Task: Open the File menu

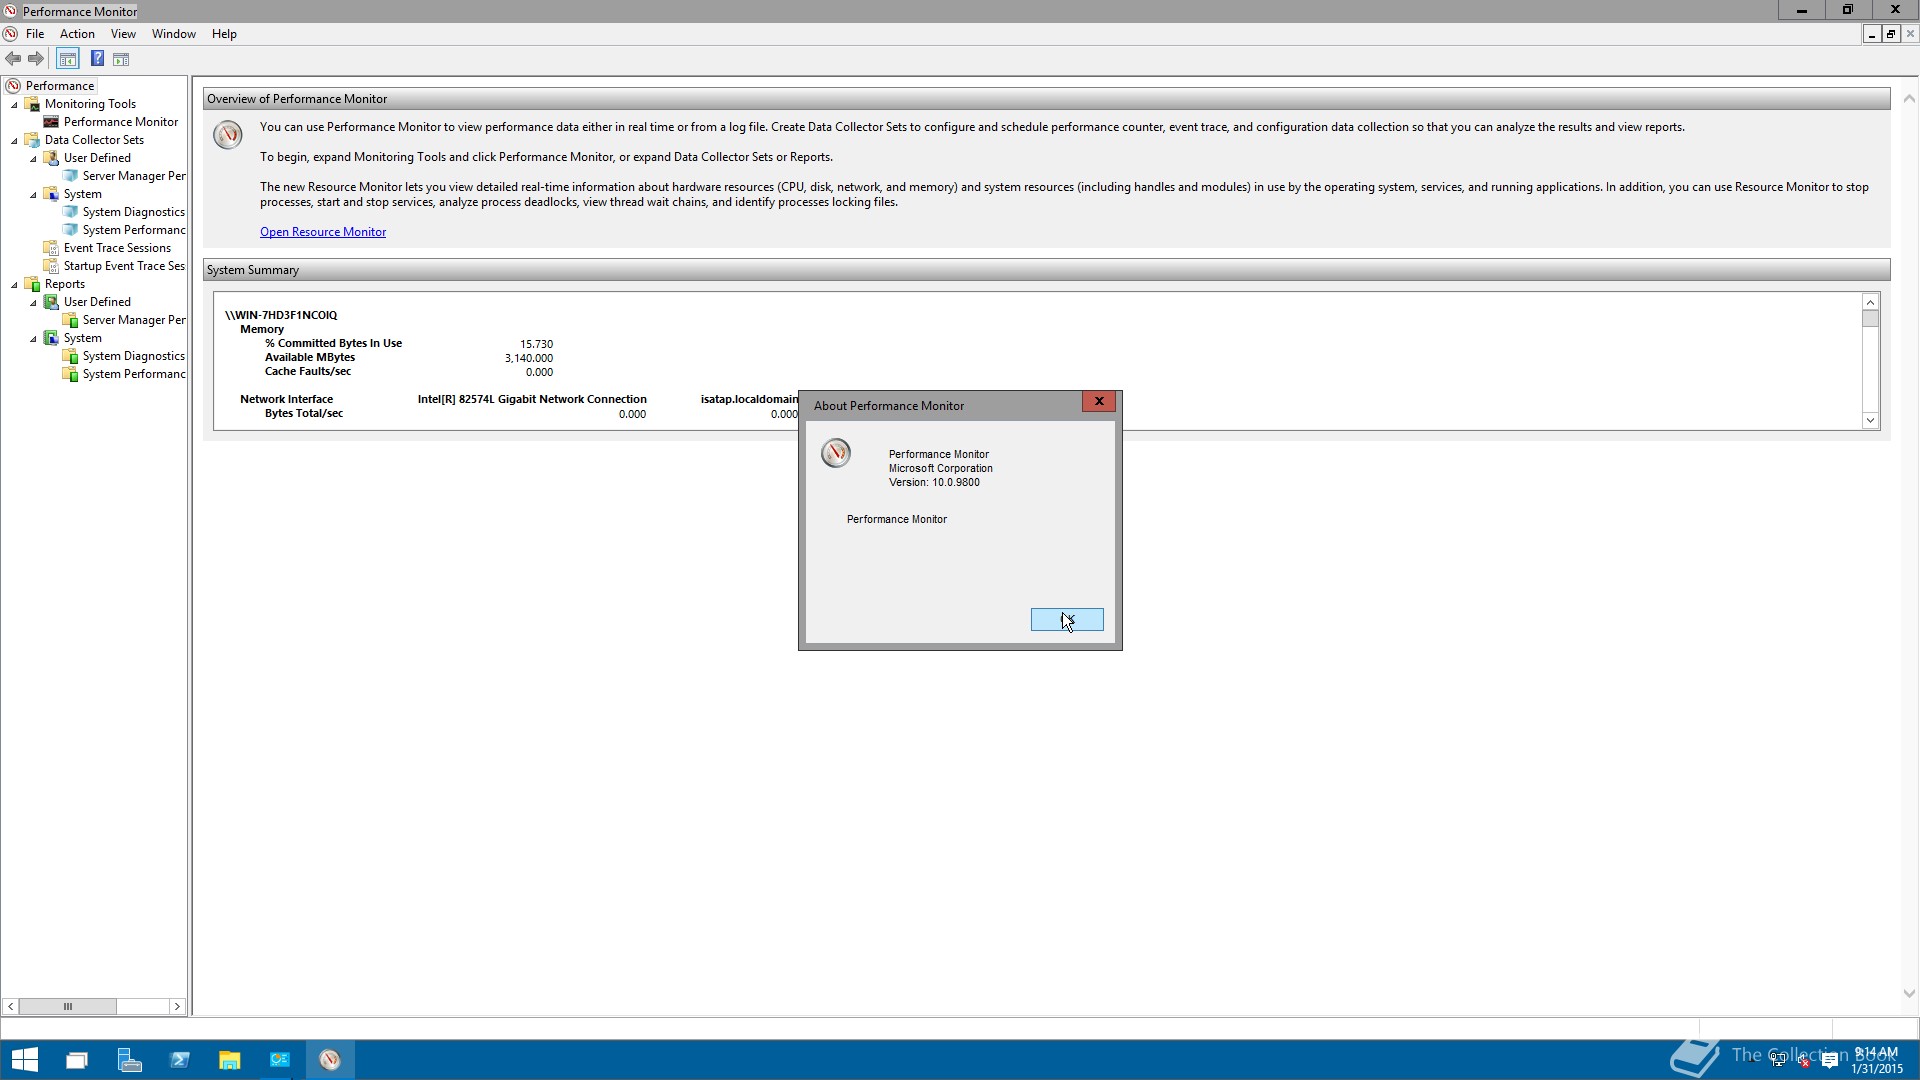Action: (x=35, y=34)
